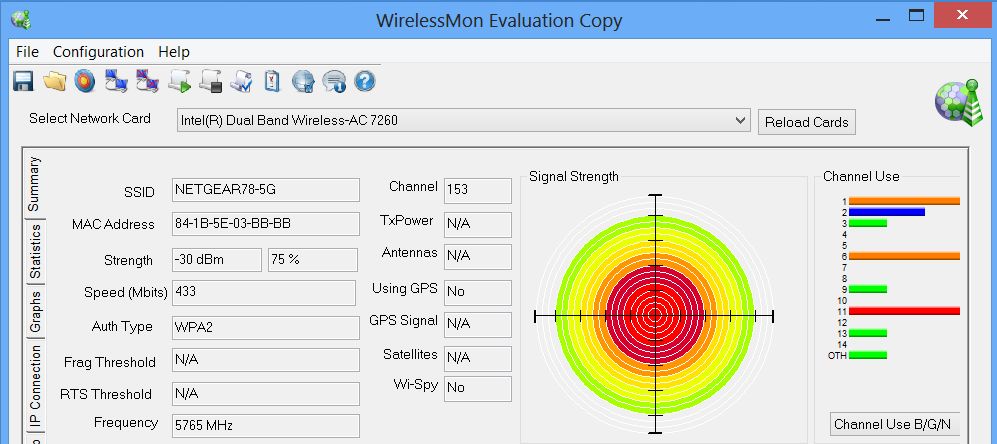Click the scroll with blue checkmark icon
The width and height of the screenshot is (997, 444).
click(241, 81)
